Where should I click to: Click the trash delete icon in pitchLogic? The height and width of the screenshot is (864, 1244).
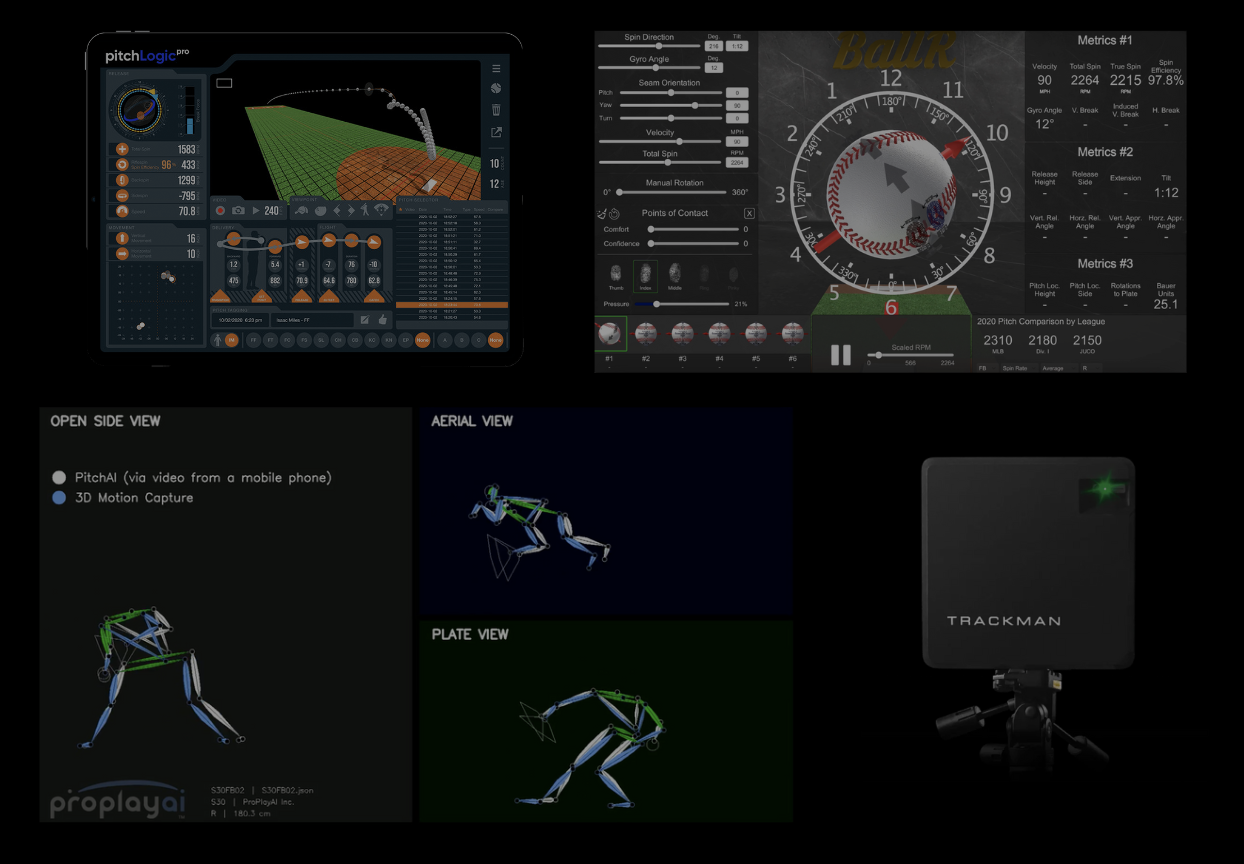coord(497,110)
